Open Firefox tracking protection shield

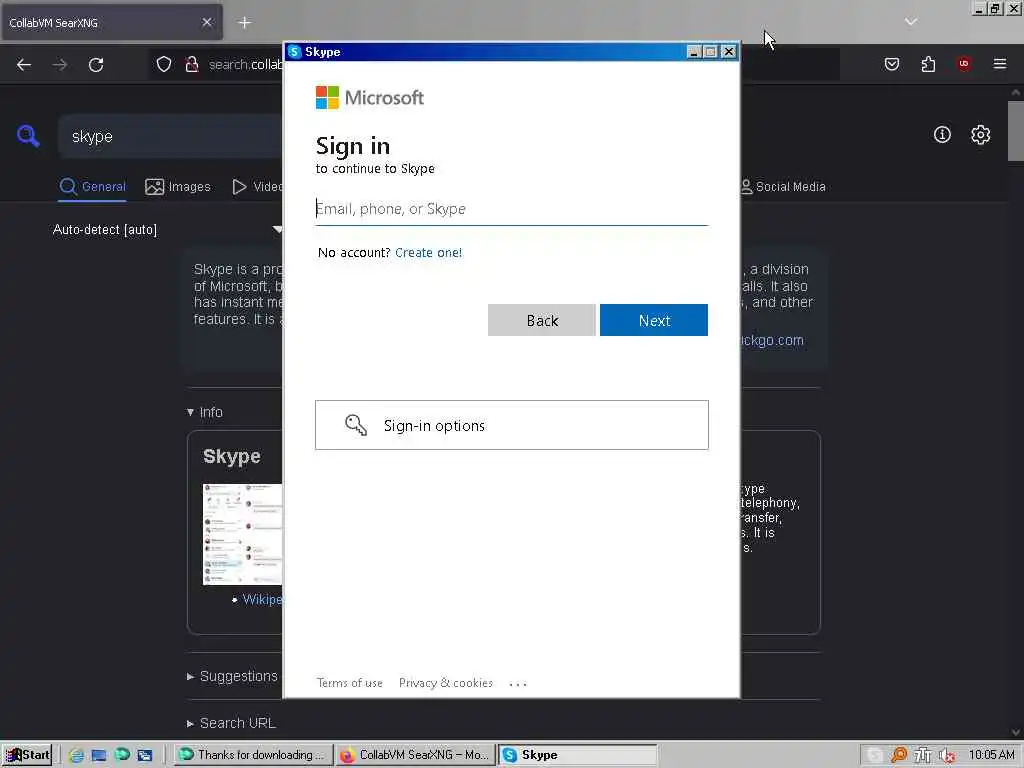pos(164,64)
